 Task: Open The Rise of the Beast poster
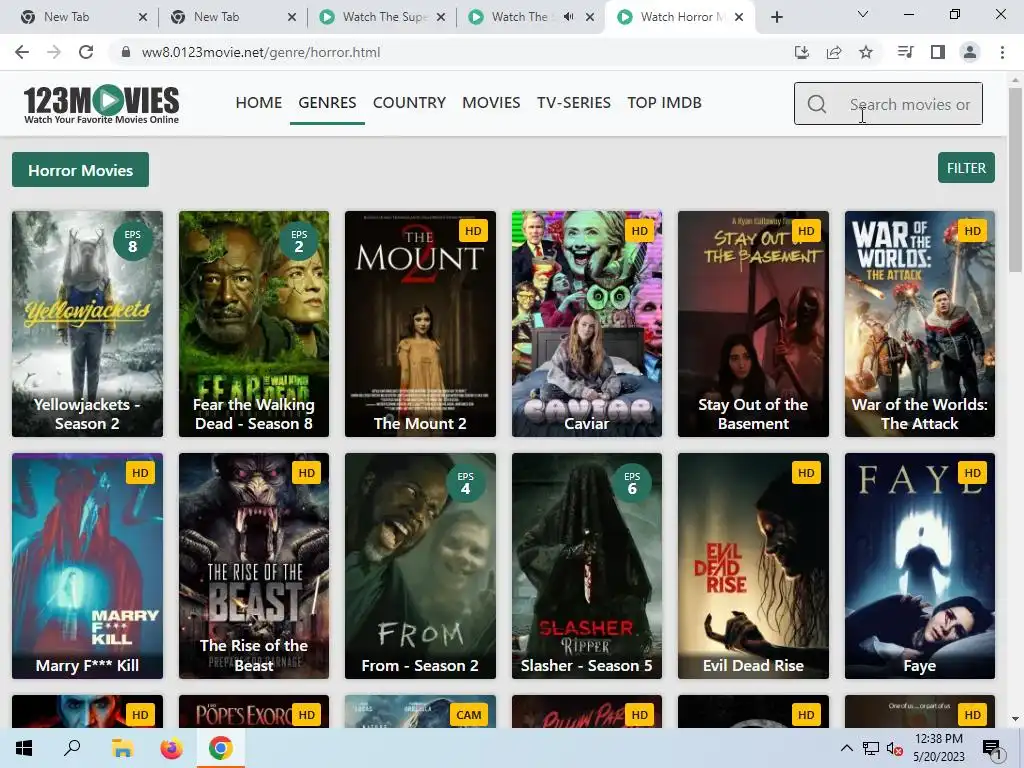[254, 566]
